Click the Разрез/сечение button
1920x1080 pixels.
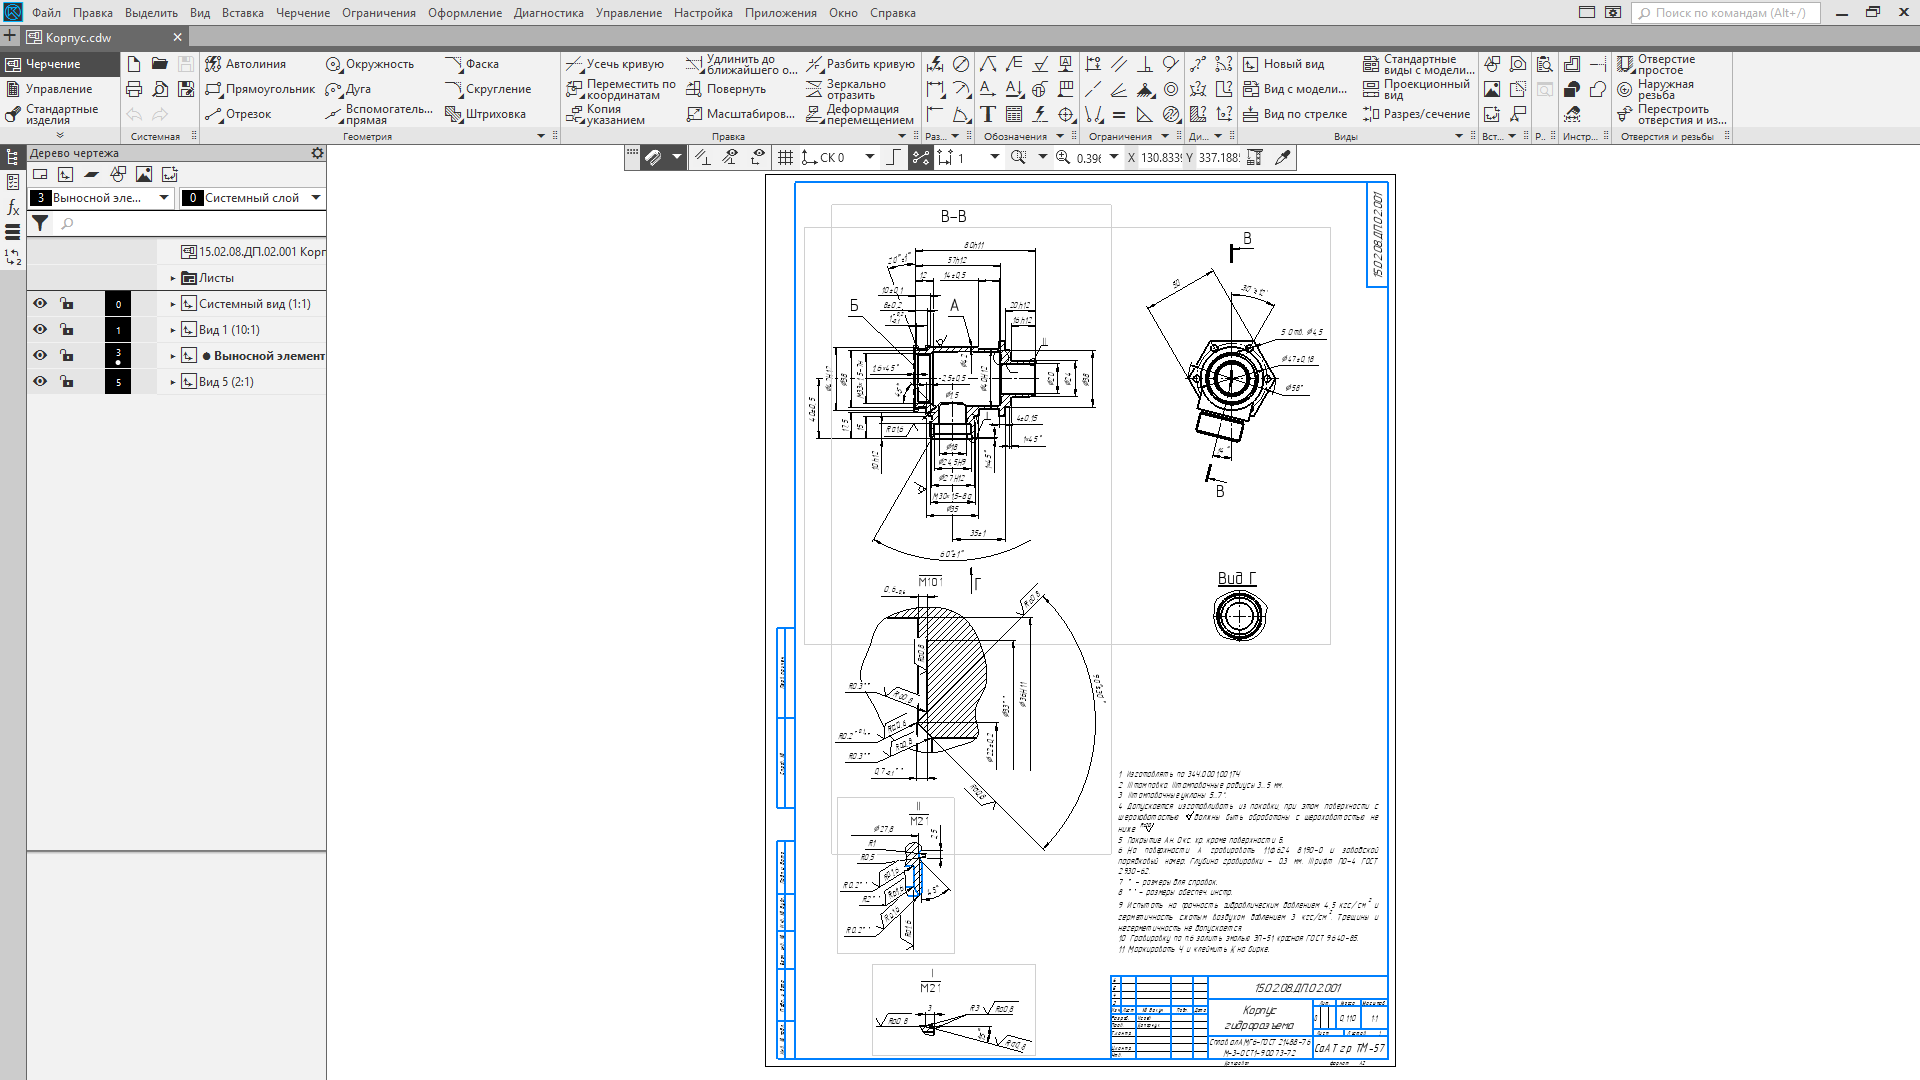[x=1416, y=114]
